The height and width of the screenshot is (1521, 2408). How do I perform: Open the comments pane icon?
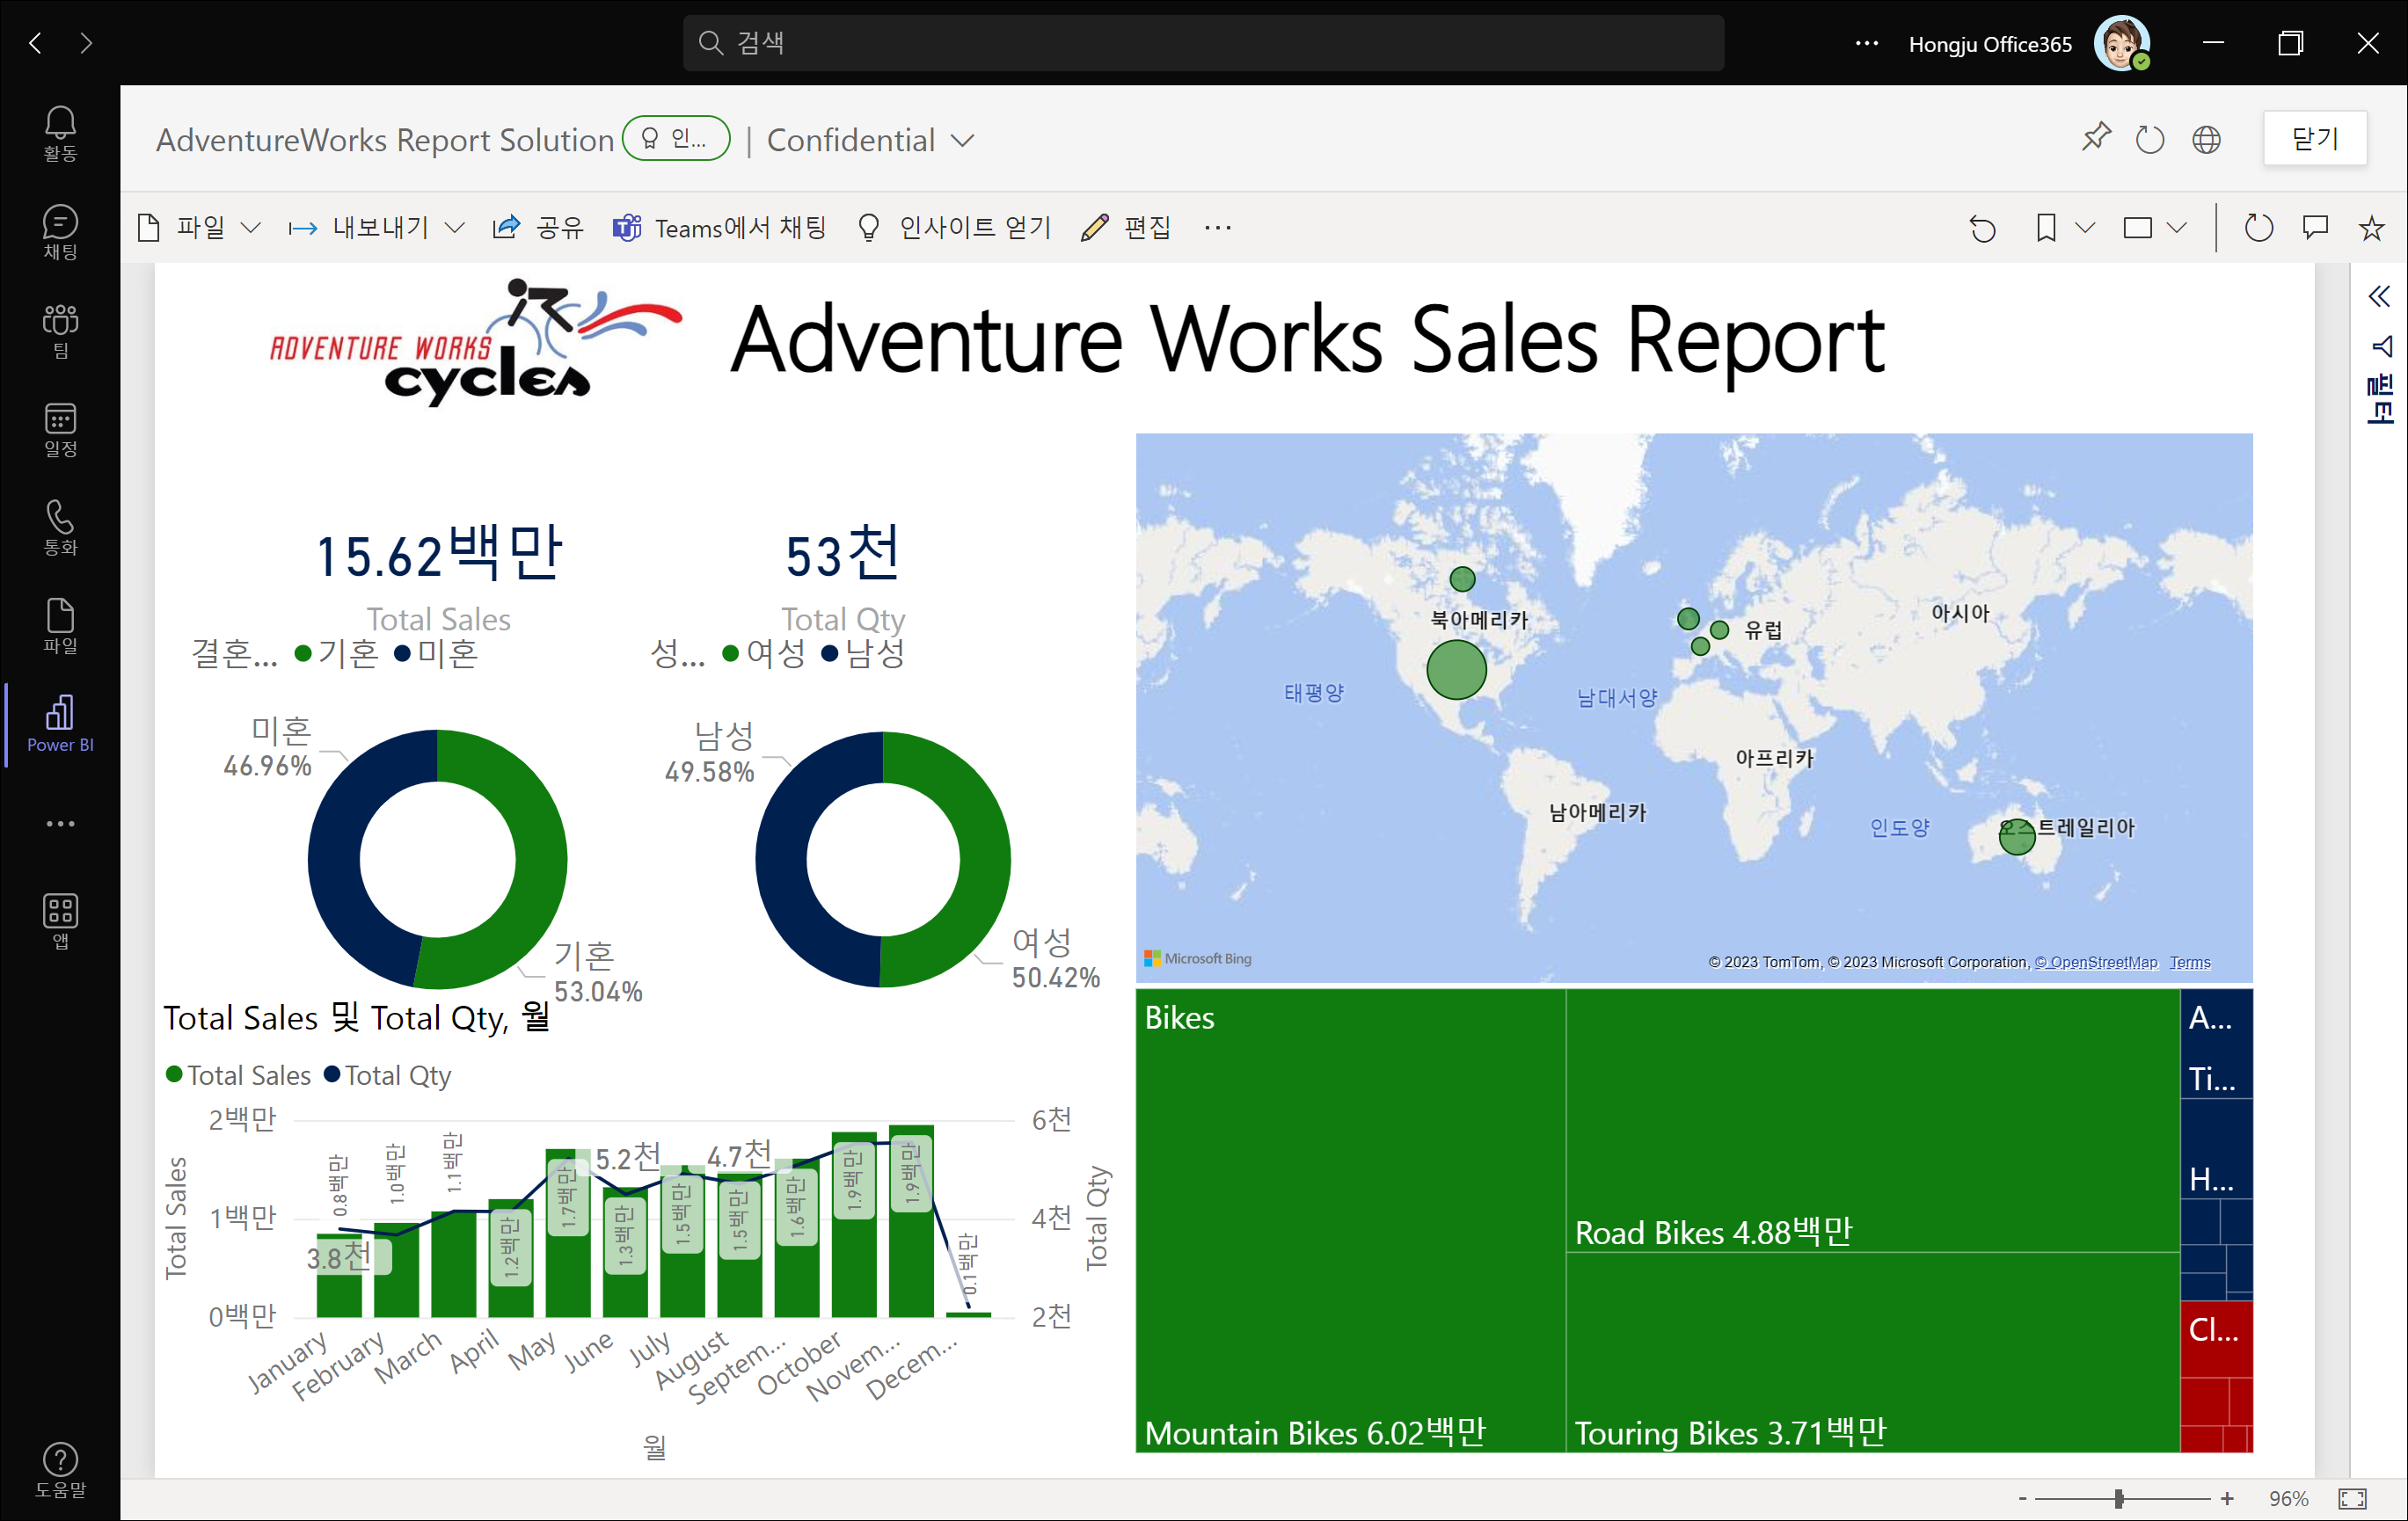coord(2315,228)
